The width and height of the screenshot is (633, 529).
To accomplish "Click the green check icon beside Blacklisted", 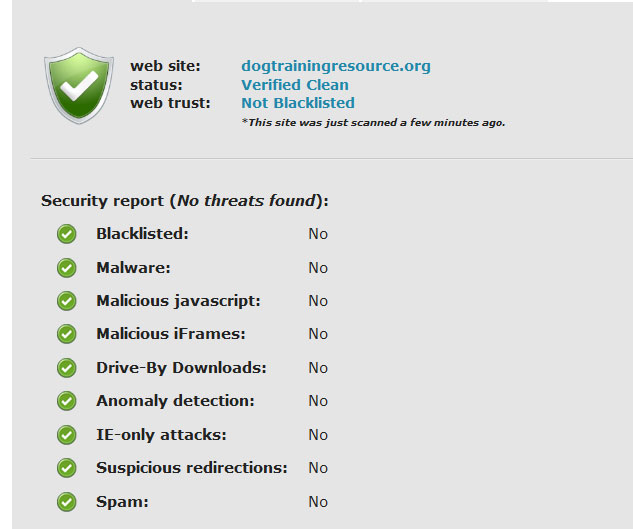I will coord(67,234).
